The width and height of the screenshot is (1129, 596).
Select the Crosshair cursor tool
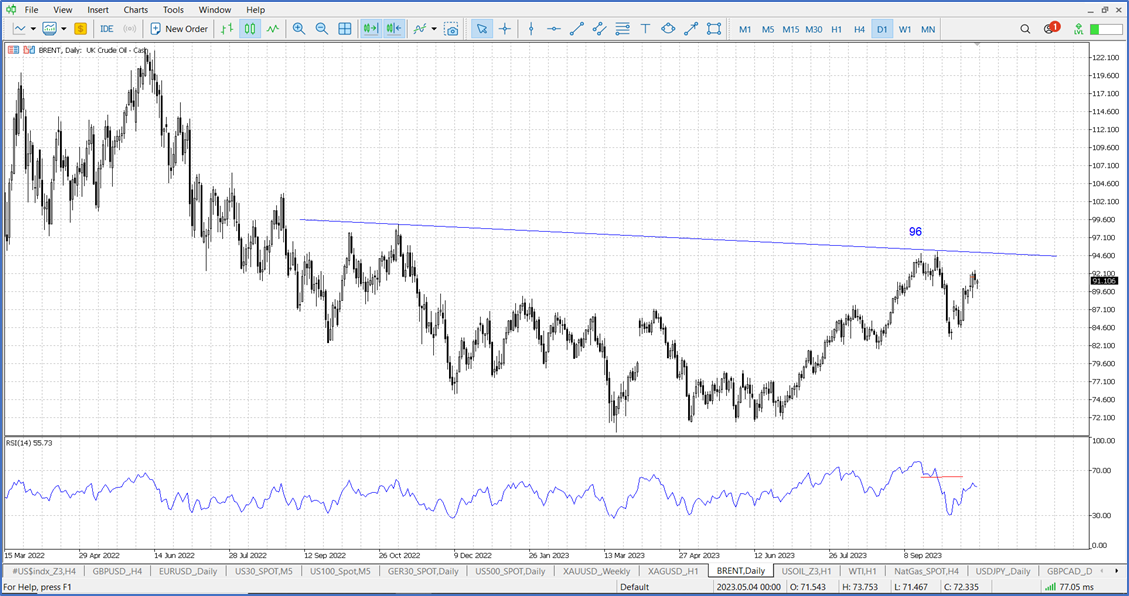tap(505, 29)
